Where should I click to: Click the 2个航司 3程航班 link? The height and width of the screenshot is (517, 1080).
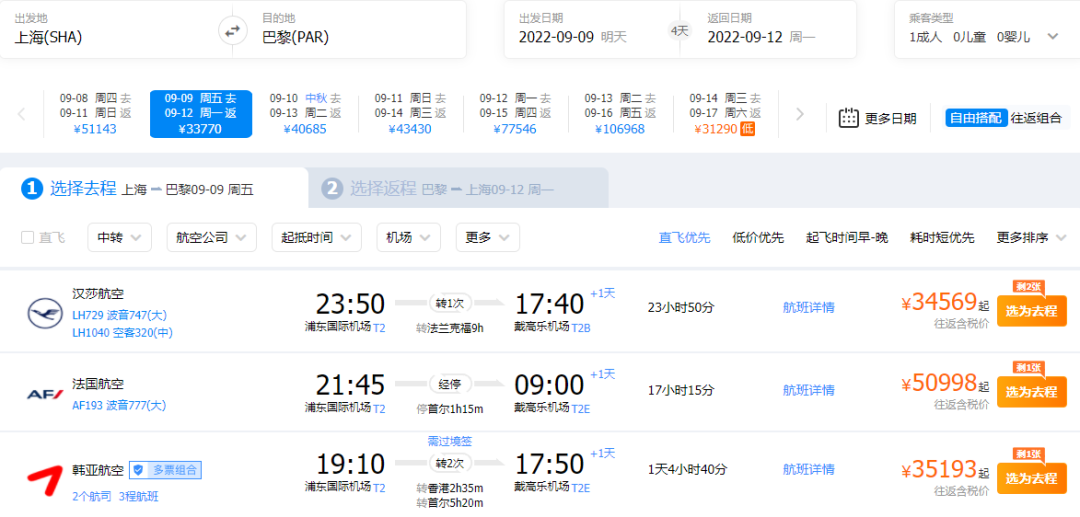(x=115, y=496)
